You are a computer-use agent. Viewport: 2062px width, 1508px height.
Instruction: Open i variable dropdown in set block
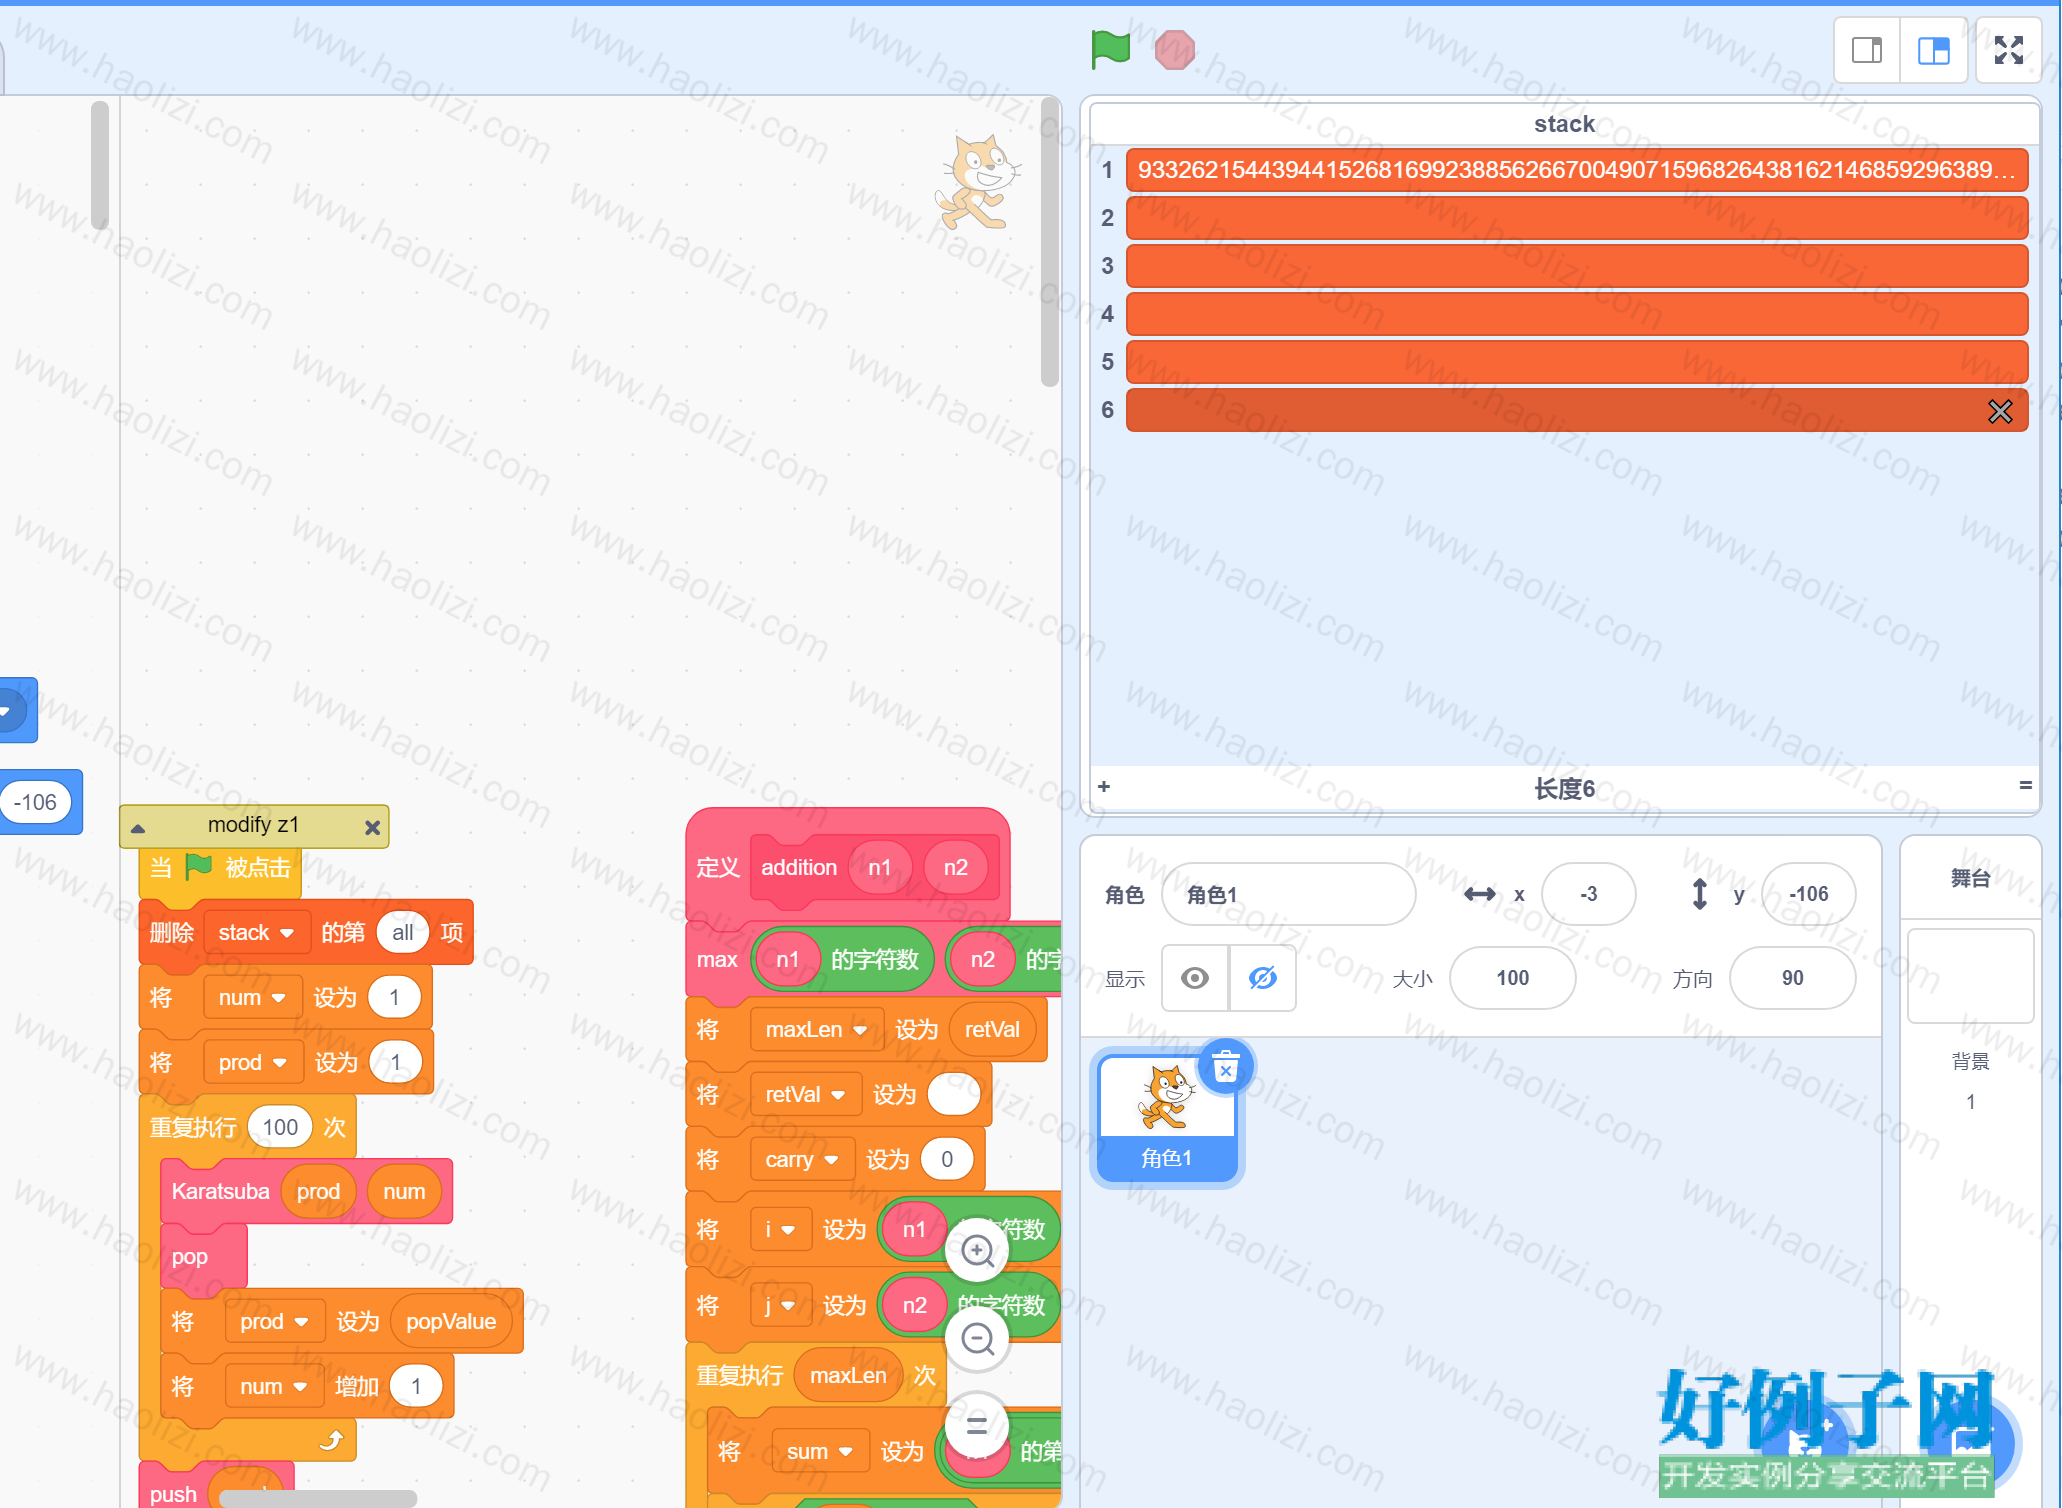(780, 1230)
